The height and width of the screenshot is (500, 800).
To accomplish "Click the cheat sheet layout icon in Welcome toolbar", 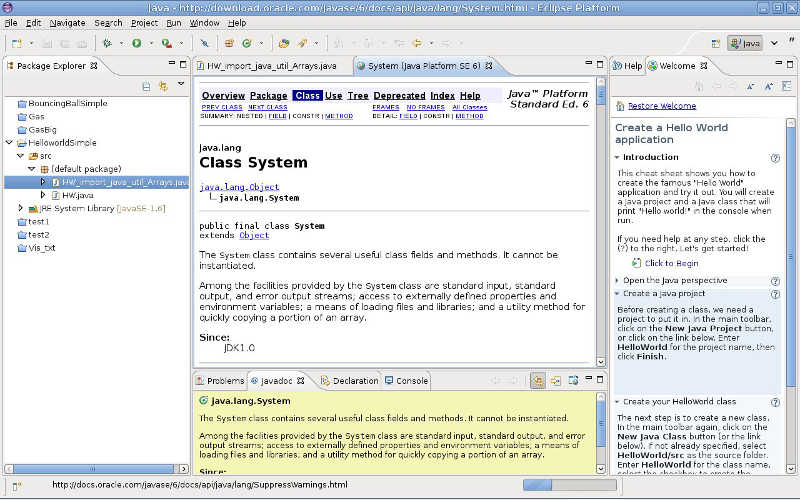I will [x=787, y=86].
